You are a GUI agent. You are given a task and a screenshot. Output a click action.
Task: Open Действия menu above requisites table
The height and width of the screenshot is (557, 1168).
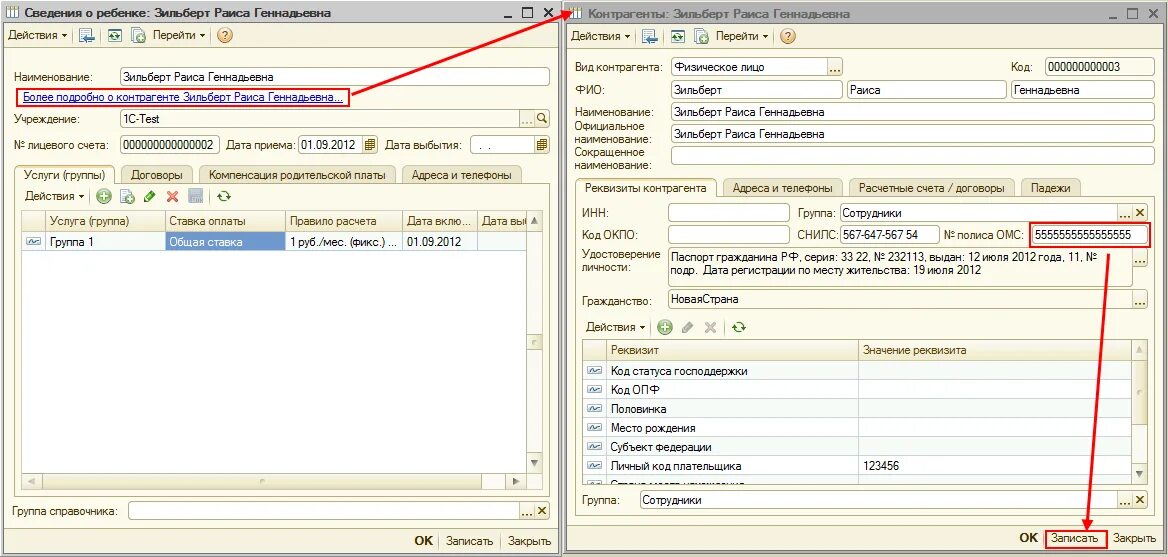click(x=615, y=327)
